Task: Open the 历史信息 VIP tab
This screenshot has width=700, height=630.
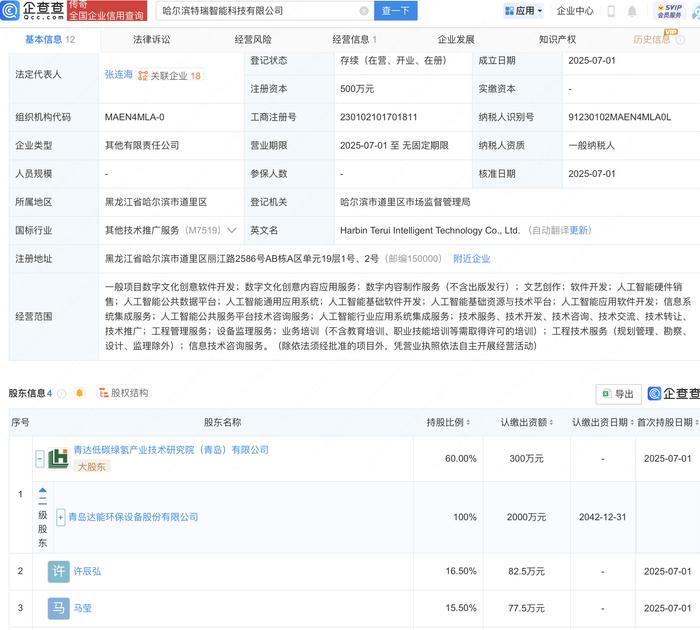Action: click(652, 39)
